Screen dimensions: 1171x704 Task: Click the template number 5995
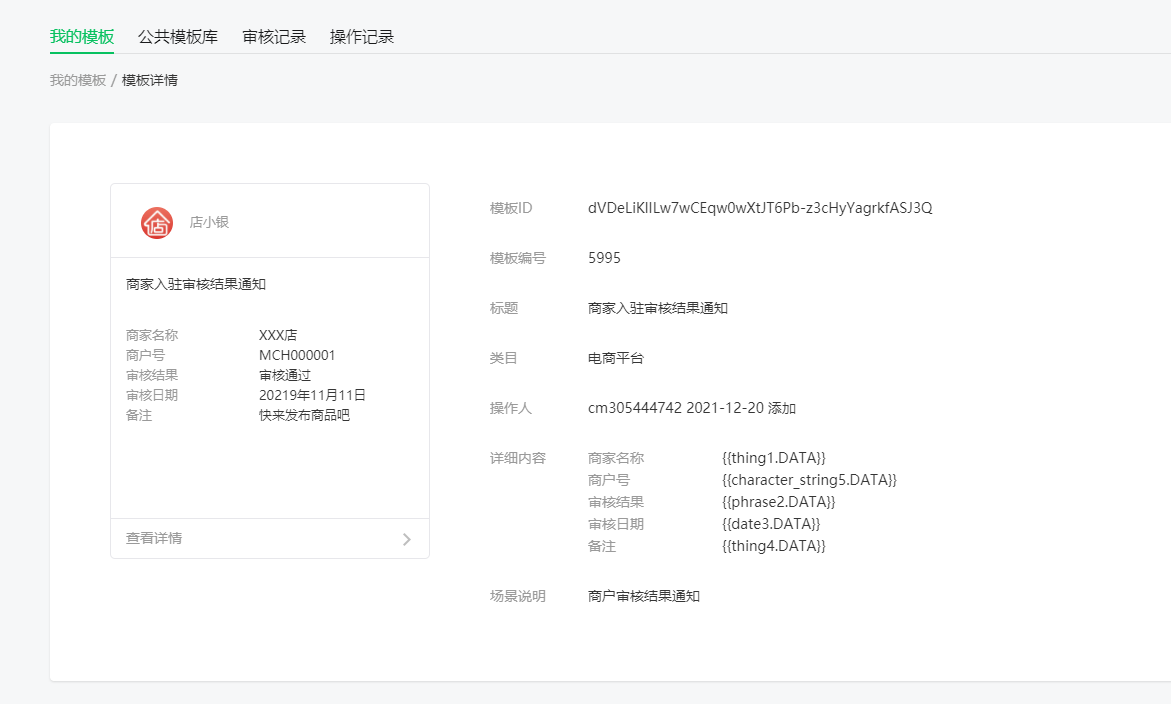click(603, 258)
